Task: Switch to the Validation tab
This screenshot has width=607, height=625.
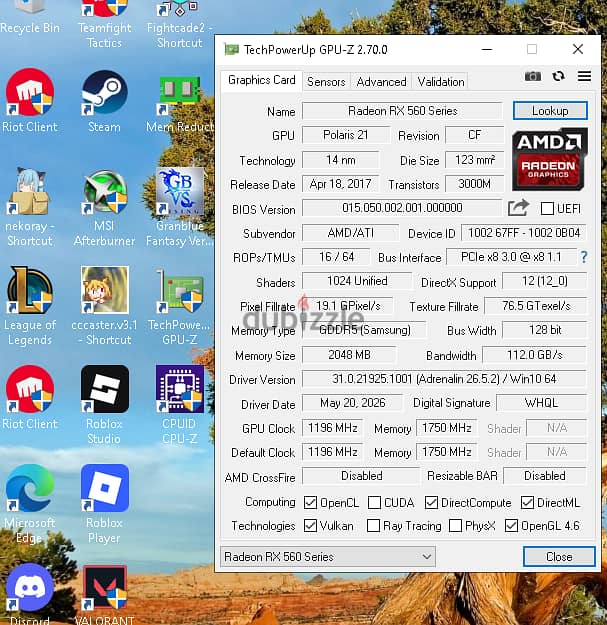Action: (440, 82)
